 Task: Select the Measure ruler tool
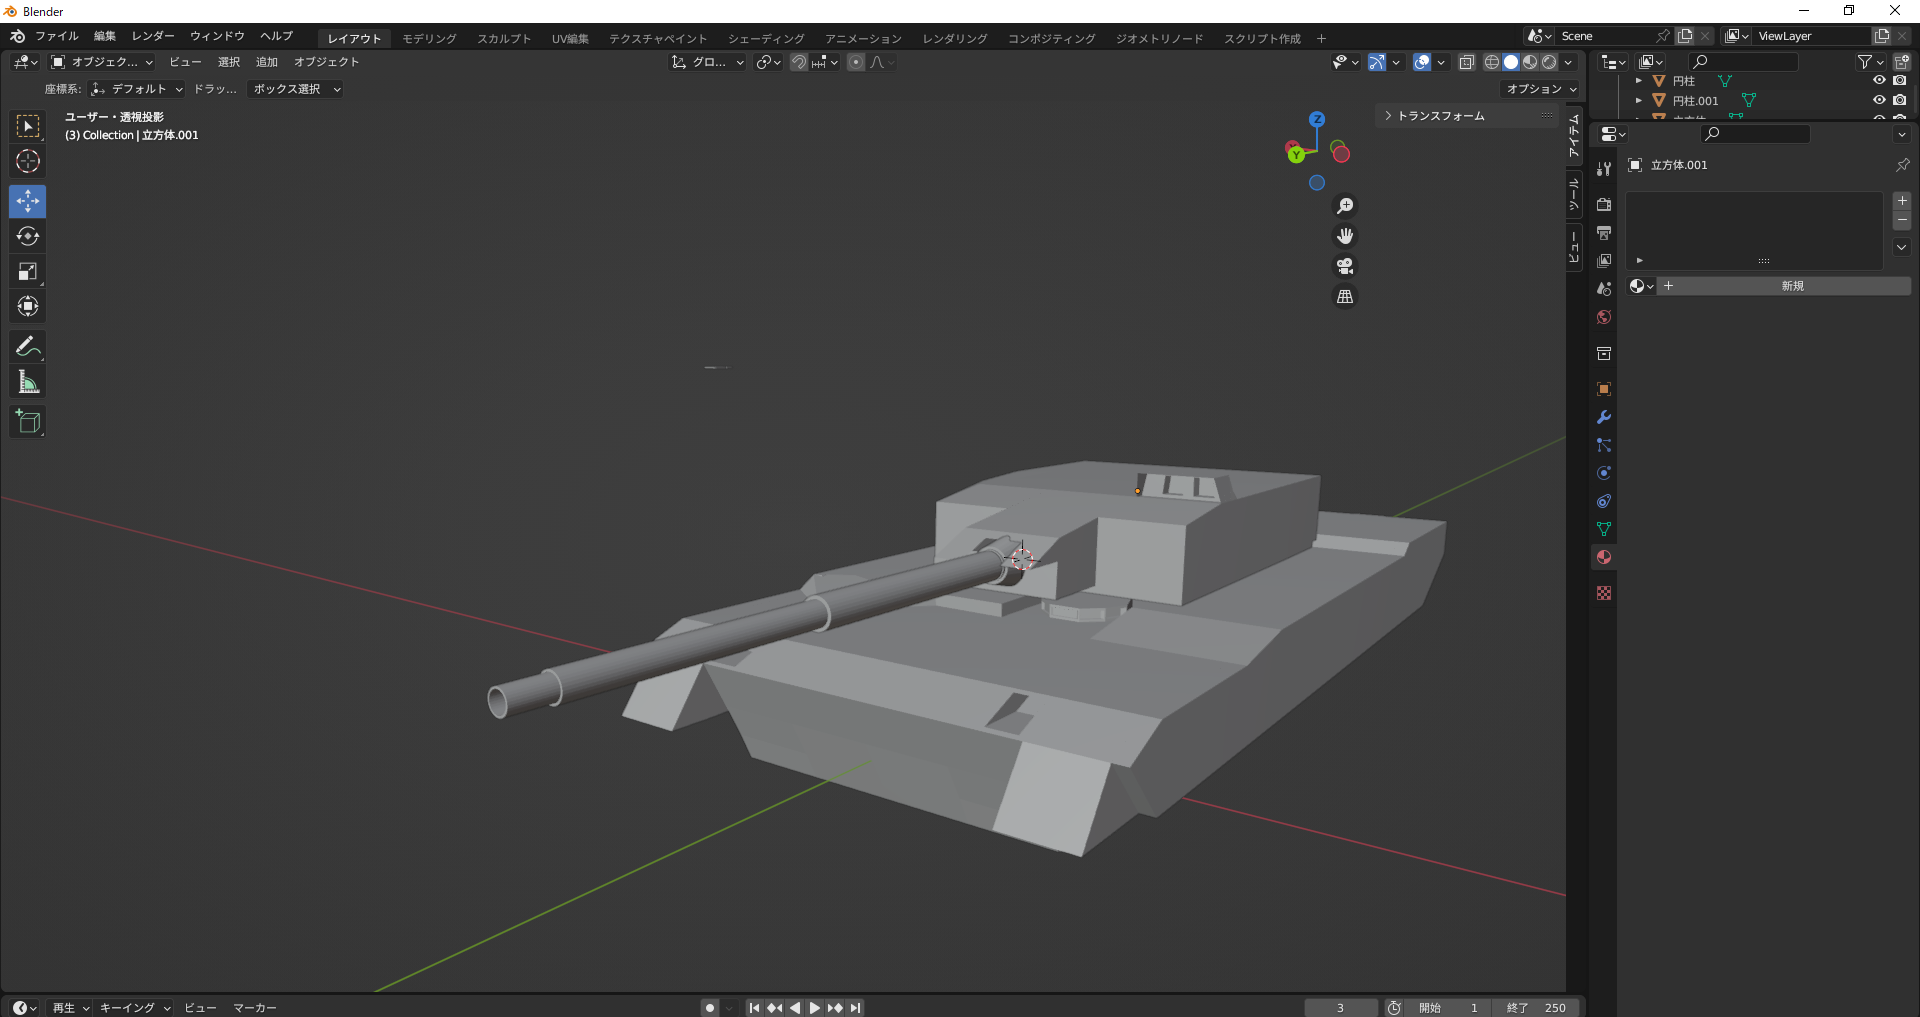(x=28, y=382)
